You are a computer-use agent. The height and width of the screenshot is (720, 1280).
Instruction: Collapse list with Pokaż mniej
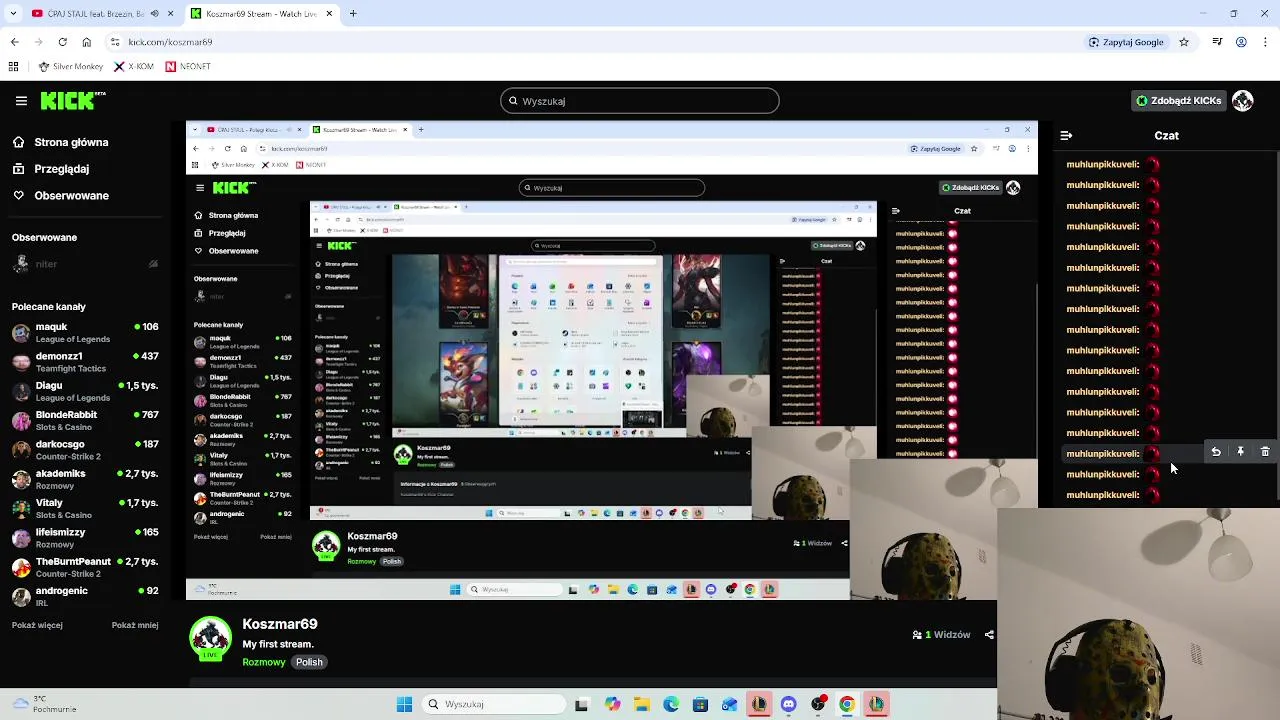135,625
